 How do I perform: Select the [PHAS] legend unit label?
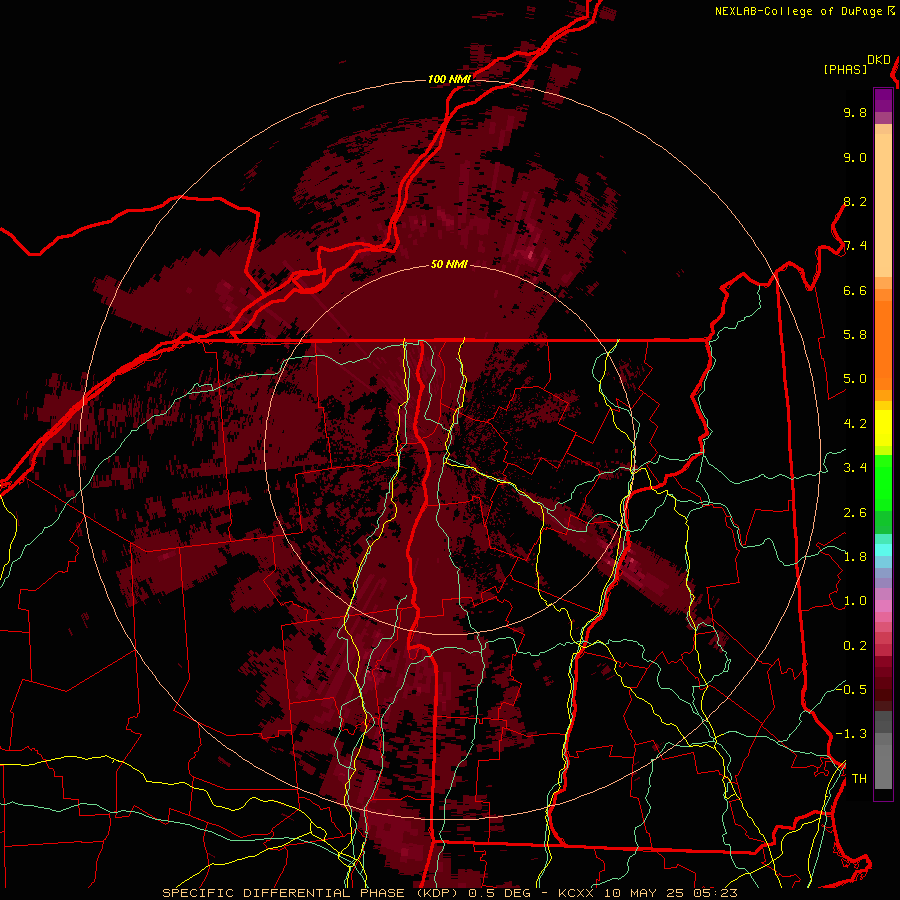pyautogui.click(x=845, y=69)
